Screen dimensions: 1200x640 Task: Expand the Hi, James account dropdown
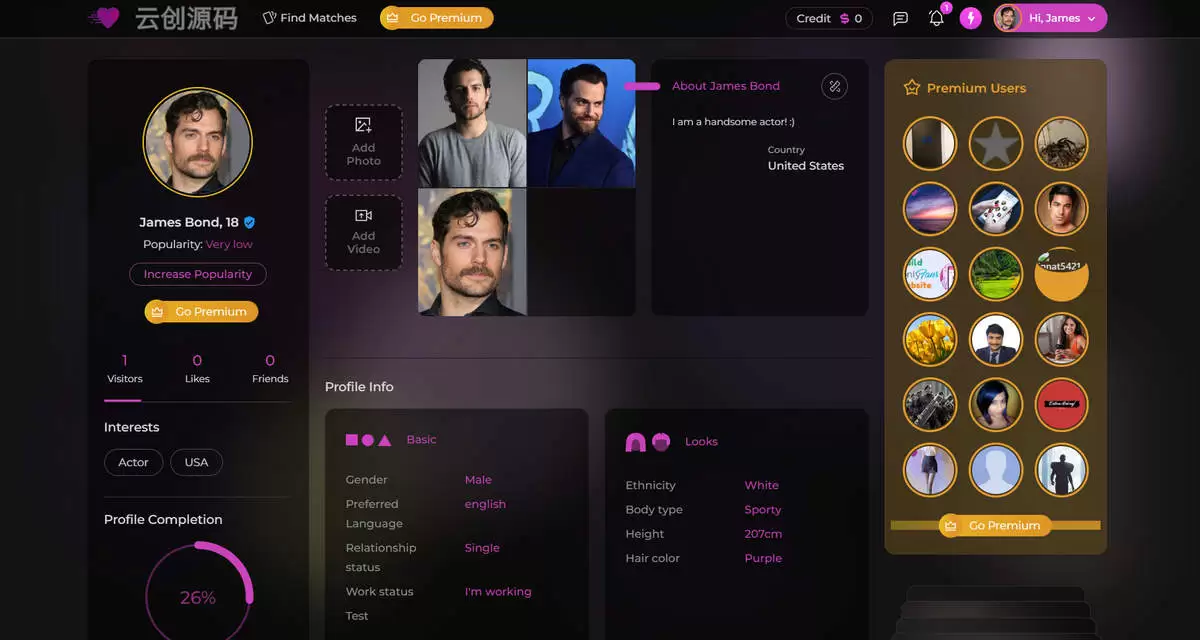(1050, 18)
